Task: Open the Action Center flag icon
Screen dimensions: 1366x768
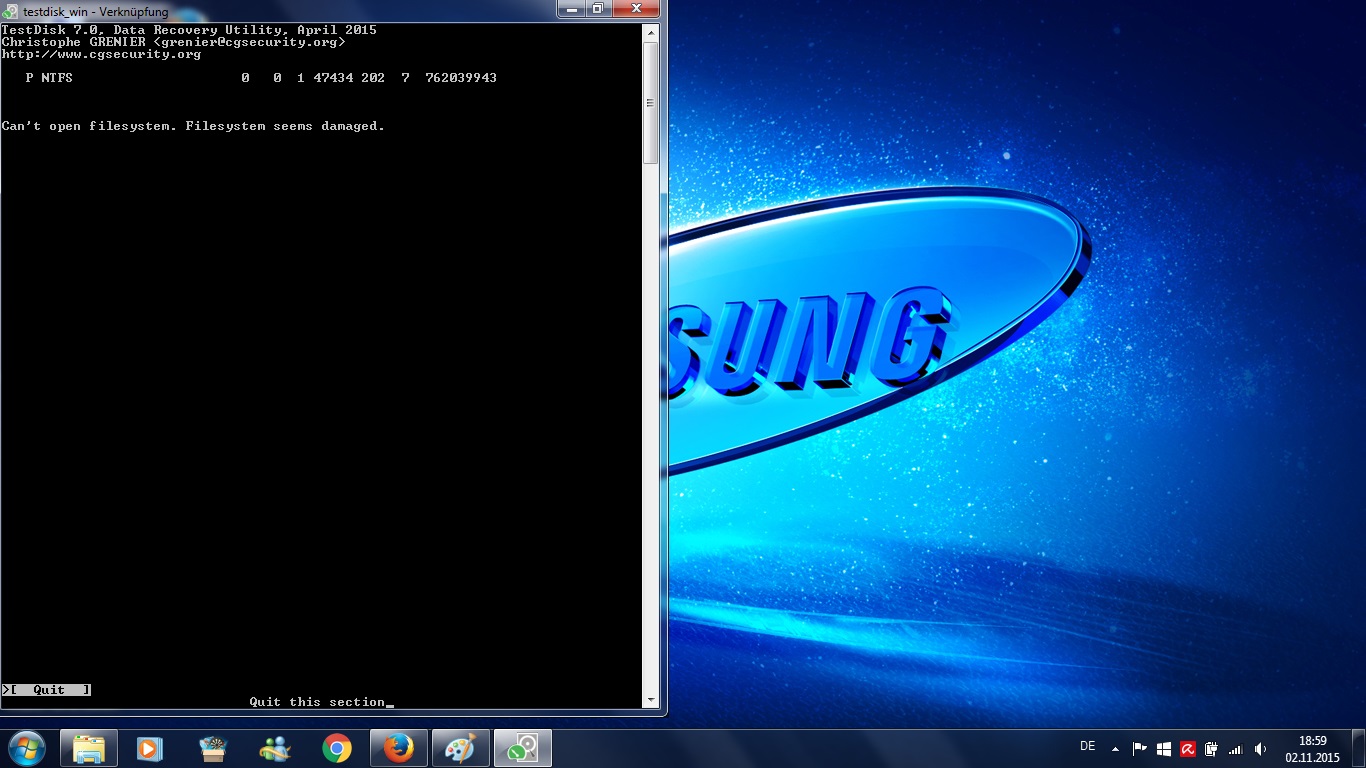Action: pos(1140,748)
